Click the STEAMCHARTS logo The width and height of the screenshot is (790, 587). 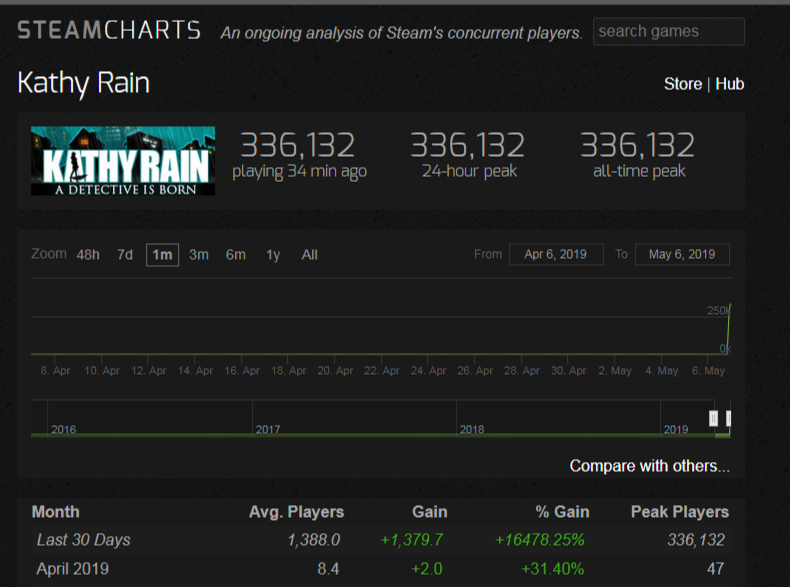pos(109,31)
